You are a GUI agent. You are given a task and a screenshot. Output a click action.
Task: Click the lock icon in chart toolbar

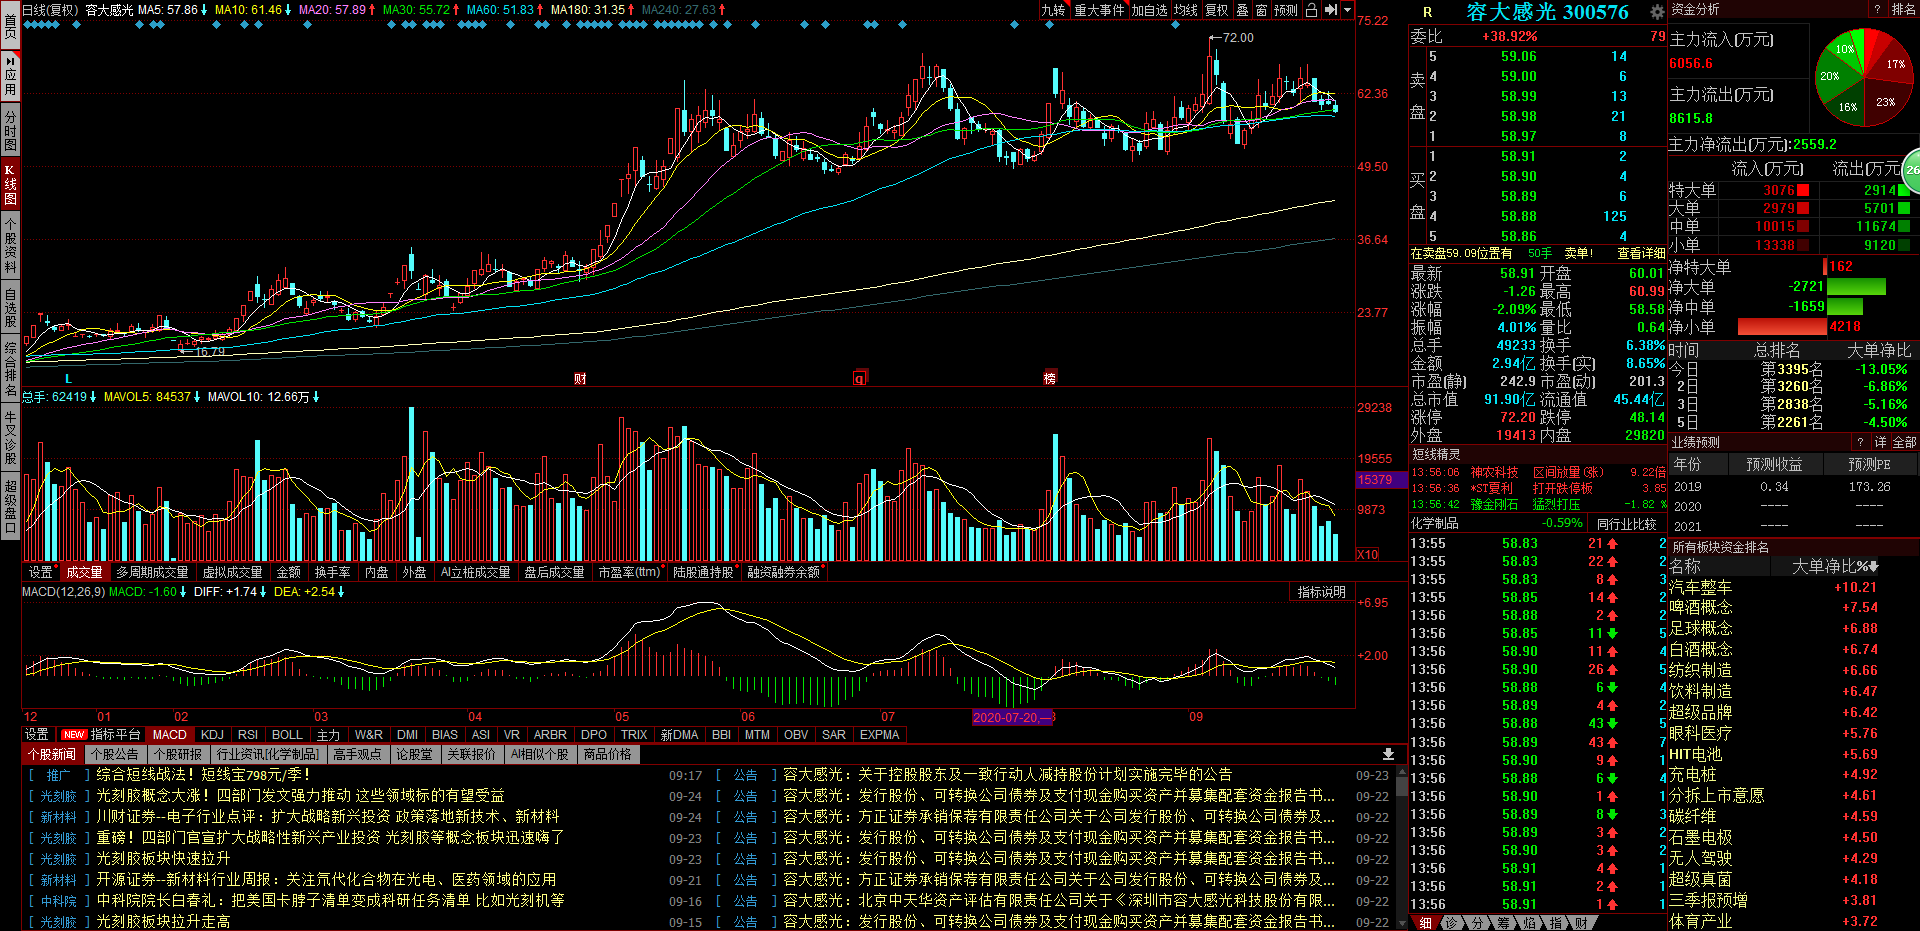1311,10
